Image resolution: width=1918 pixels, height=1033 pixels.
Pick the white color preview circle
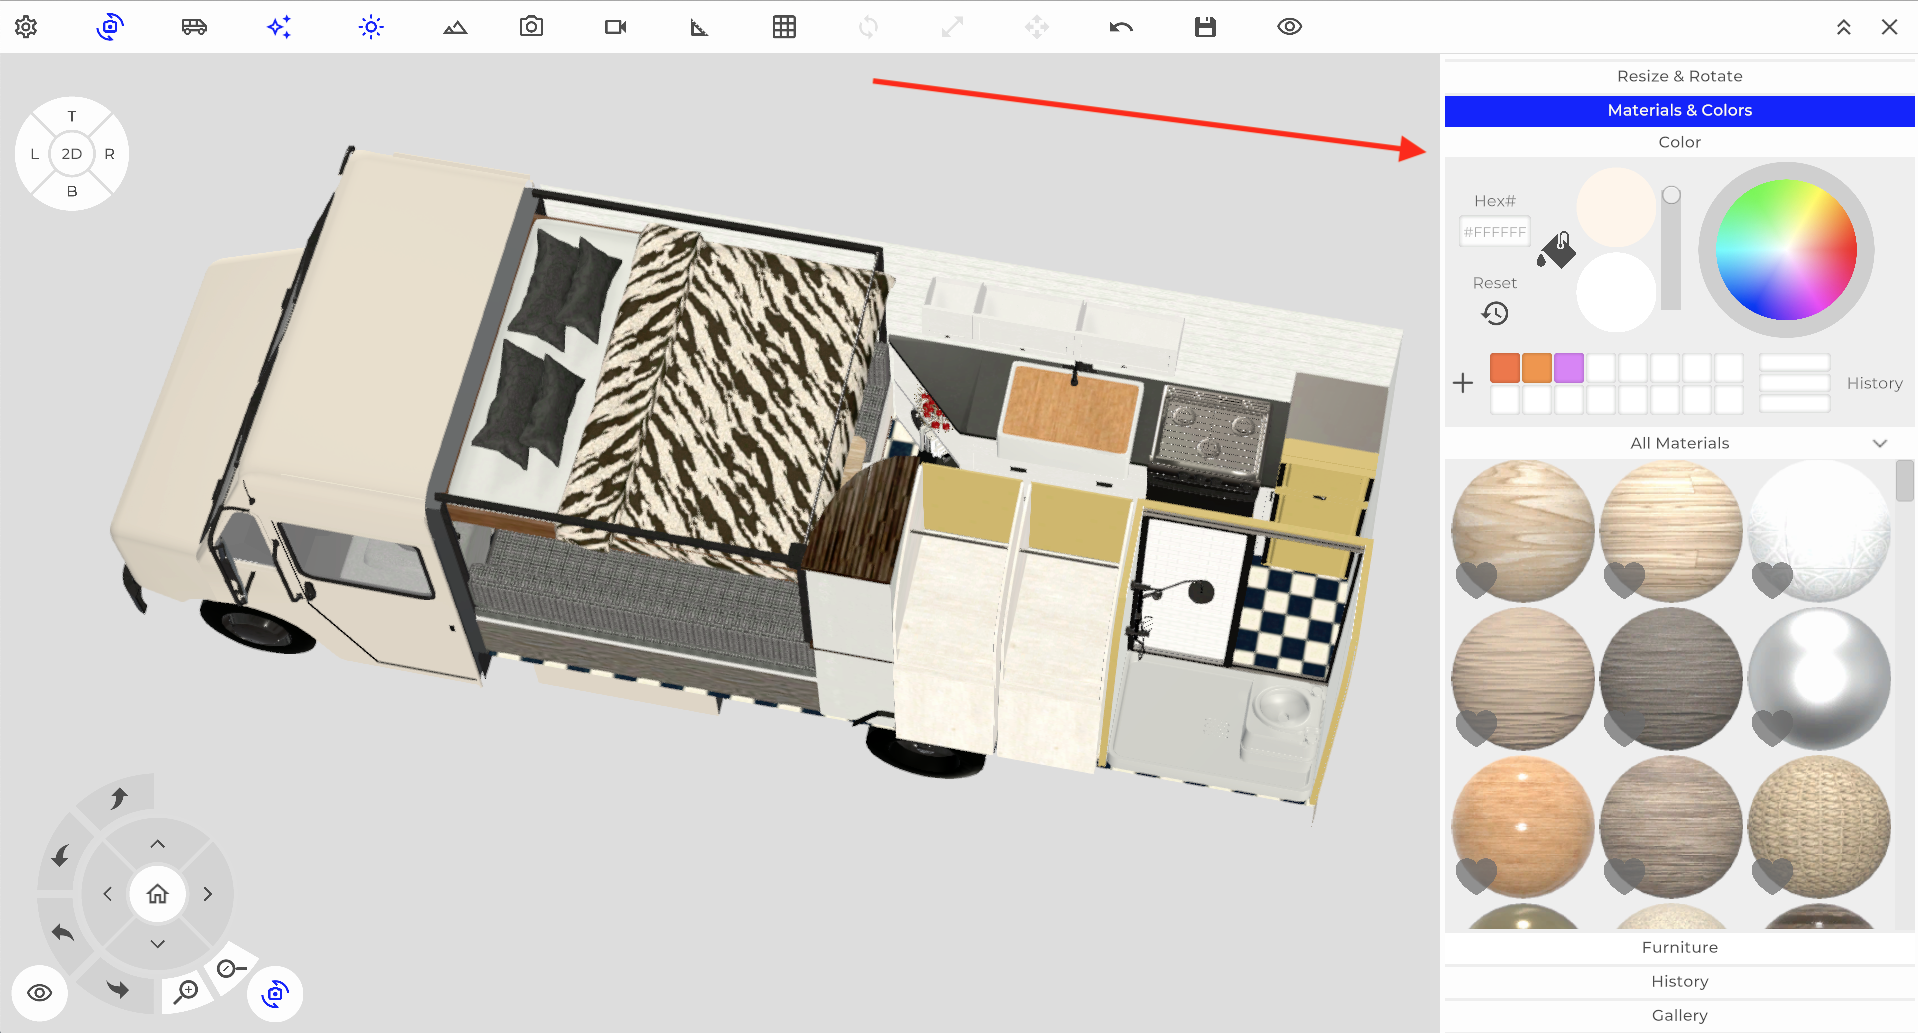pyautogui.click(x=1616, y=292)
